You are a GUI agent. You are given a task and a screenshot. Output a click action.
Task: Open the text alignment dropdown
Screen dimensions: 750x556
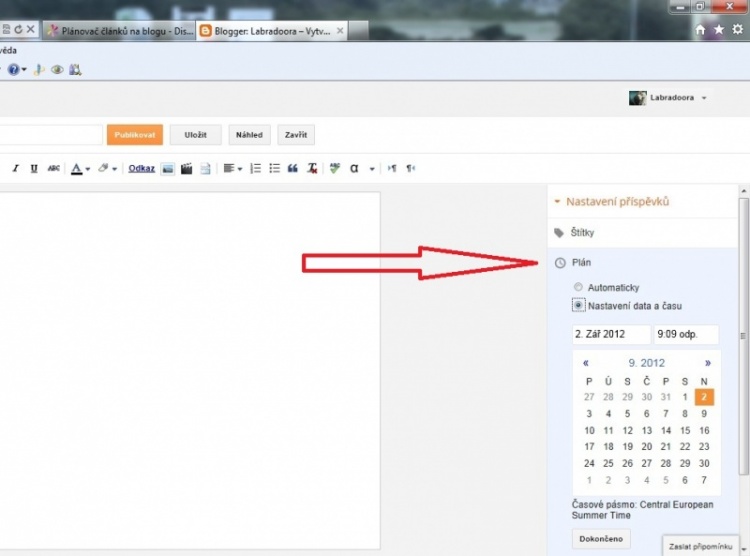(x=233, y=169)
